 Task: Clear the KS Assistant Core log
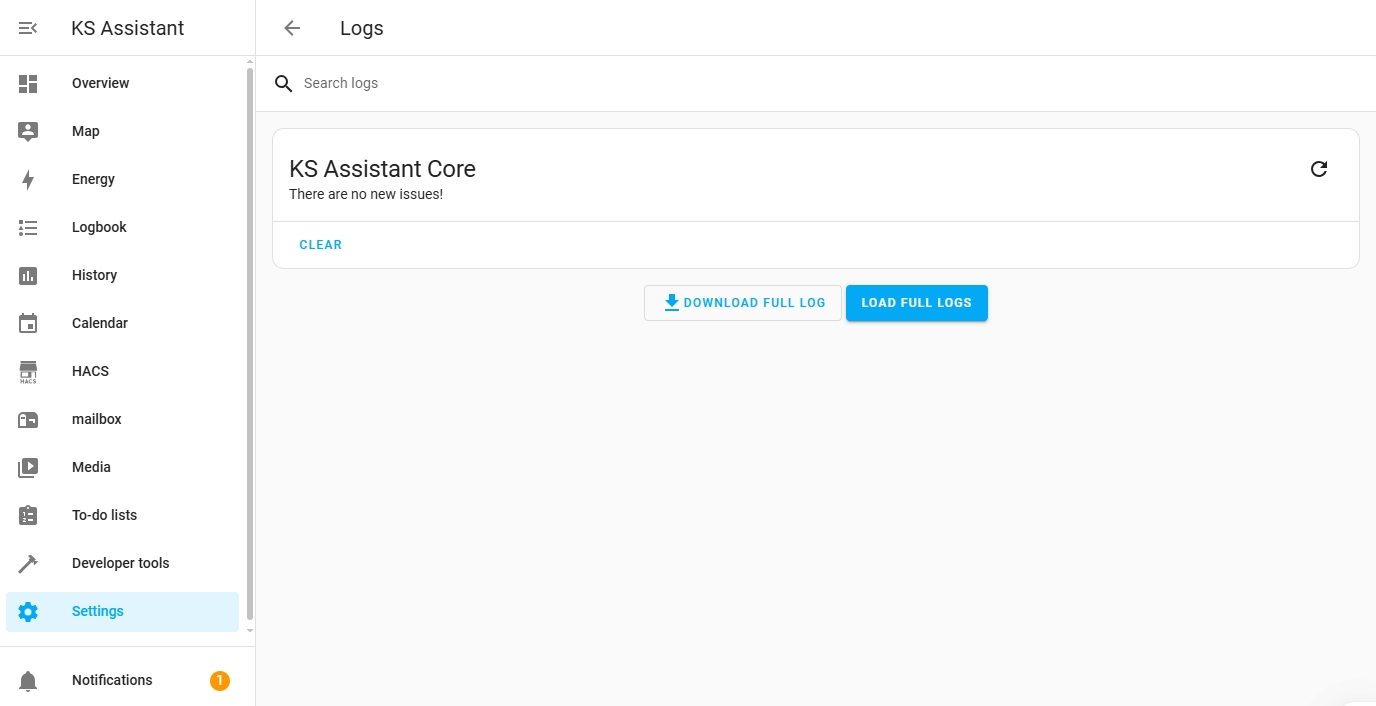tap(320, 244)
